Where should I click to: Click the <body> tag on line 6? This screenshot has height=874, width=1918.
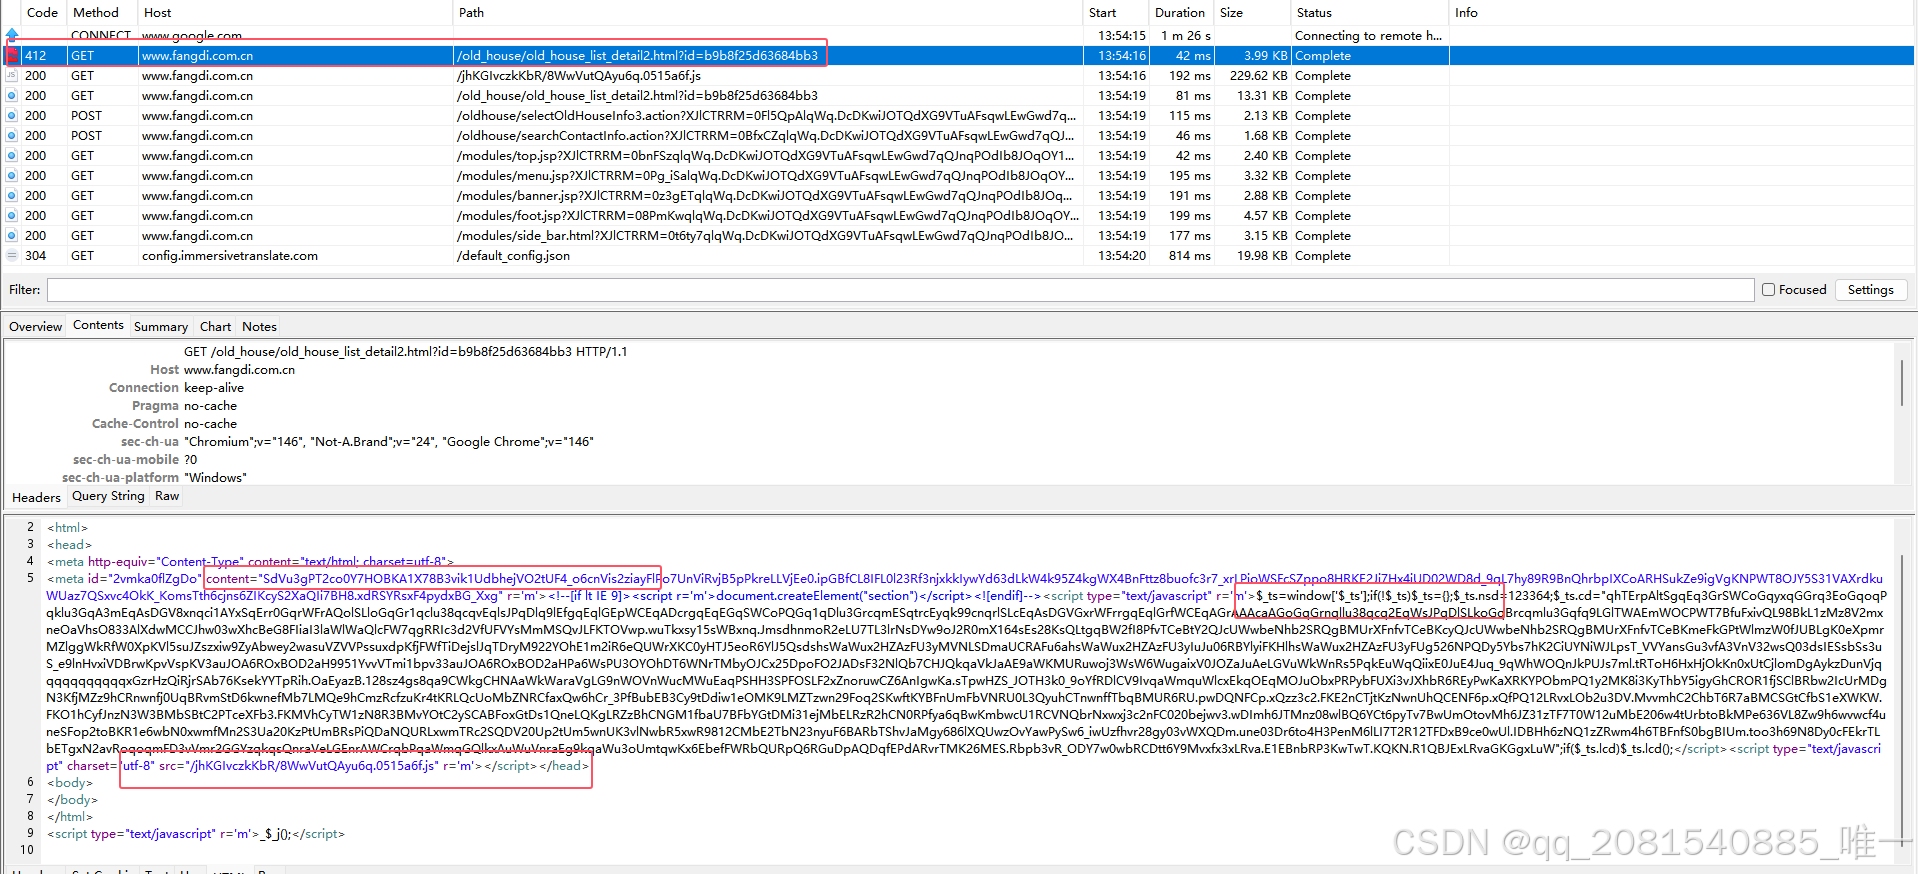click(x=70, y=783)
